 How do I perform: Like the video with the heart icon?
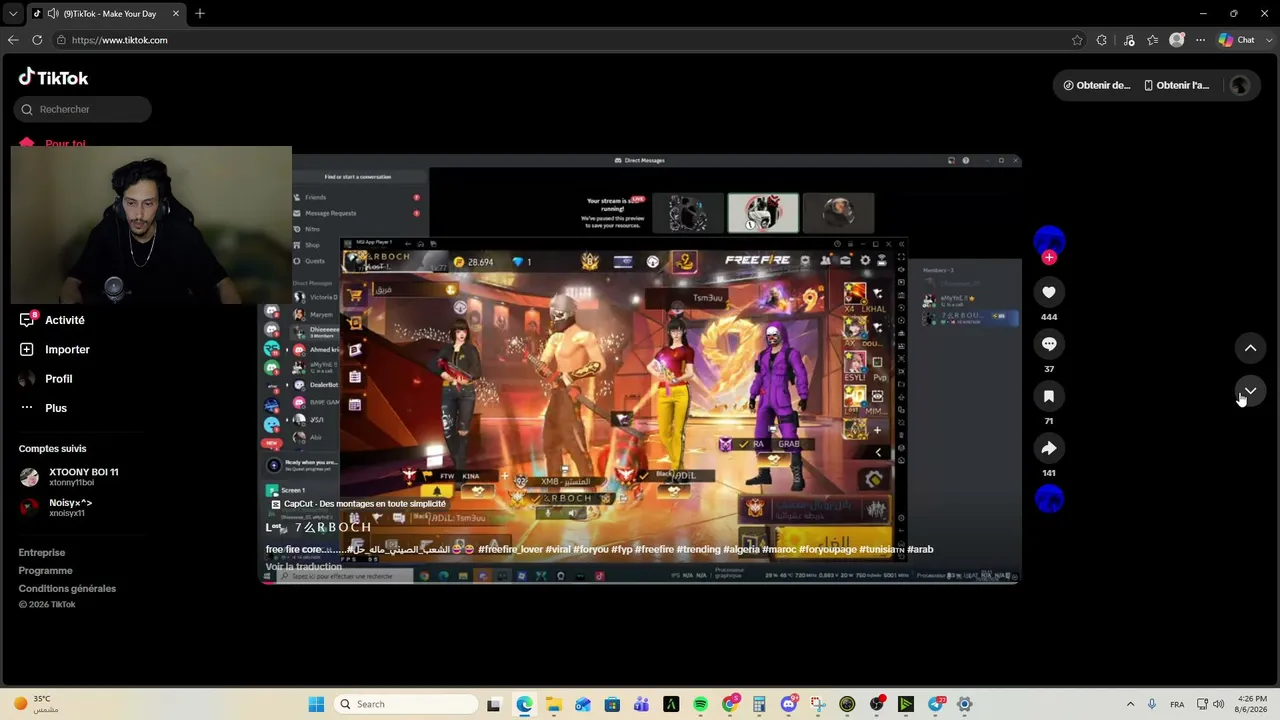pyautogui.click(x=1049, y=292)
